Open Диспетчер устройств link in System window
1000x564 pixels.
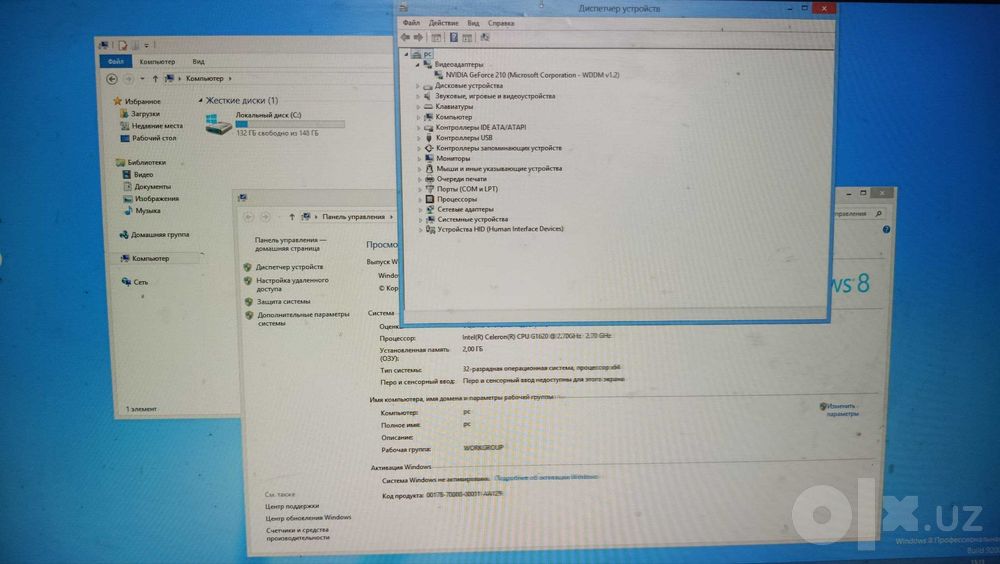[289, 267]
